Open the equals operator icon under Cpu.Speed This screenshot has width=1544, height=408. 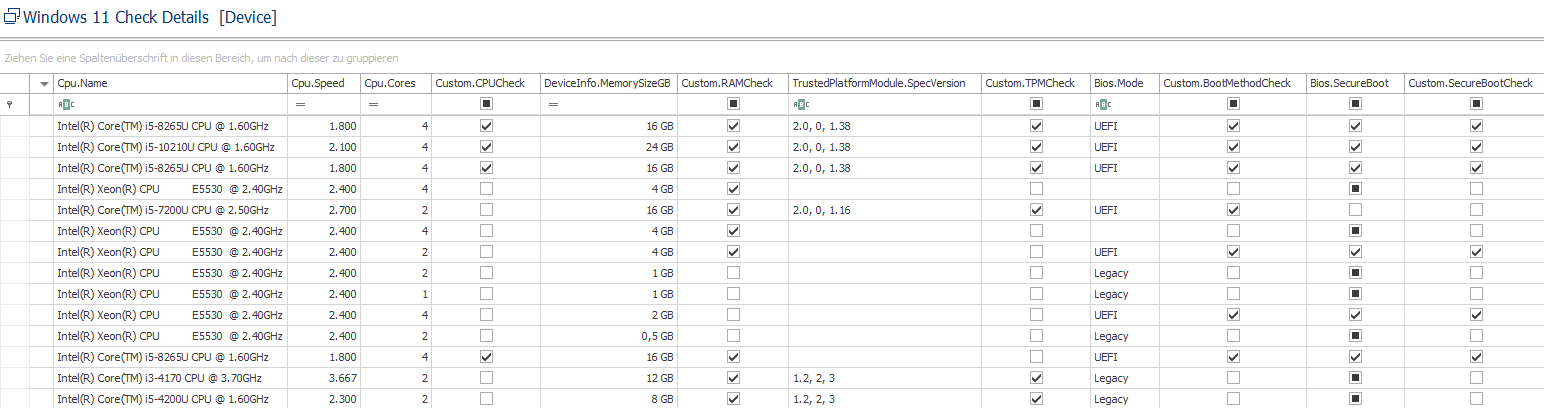click(299, 103)
